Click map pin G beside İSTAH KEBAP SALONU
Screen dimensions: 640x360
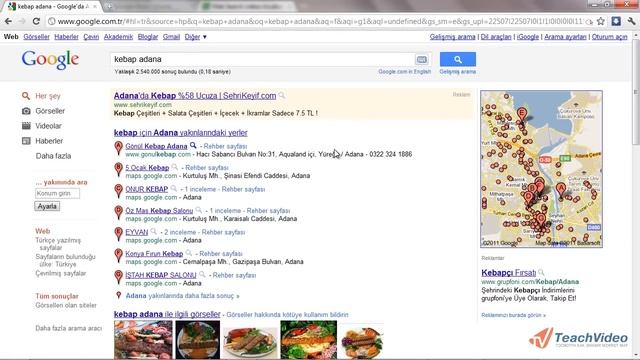[118, 277]
